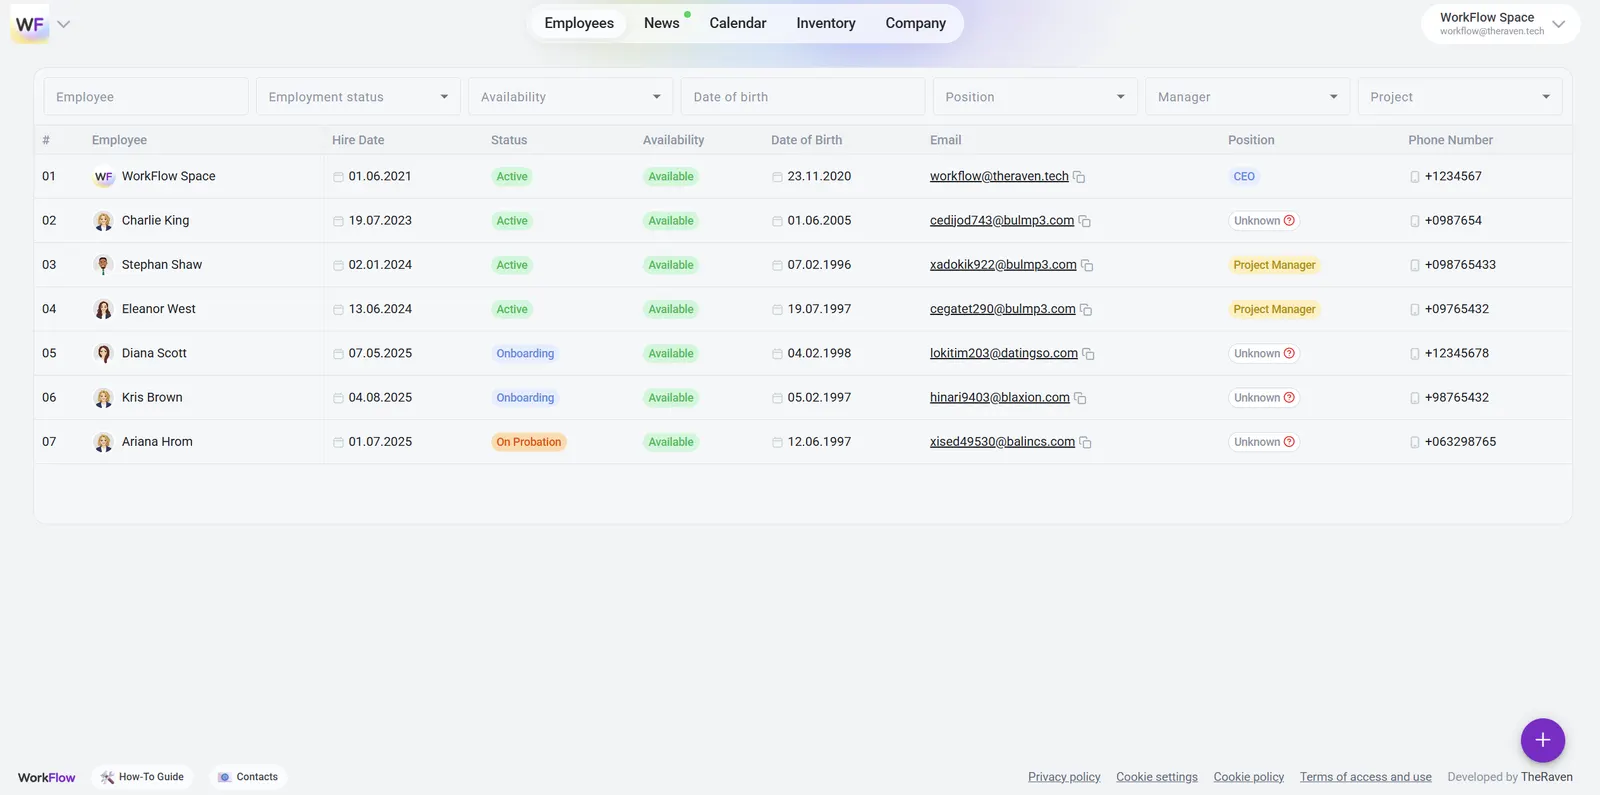Click the CEO position badge

pos(1244,177)
